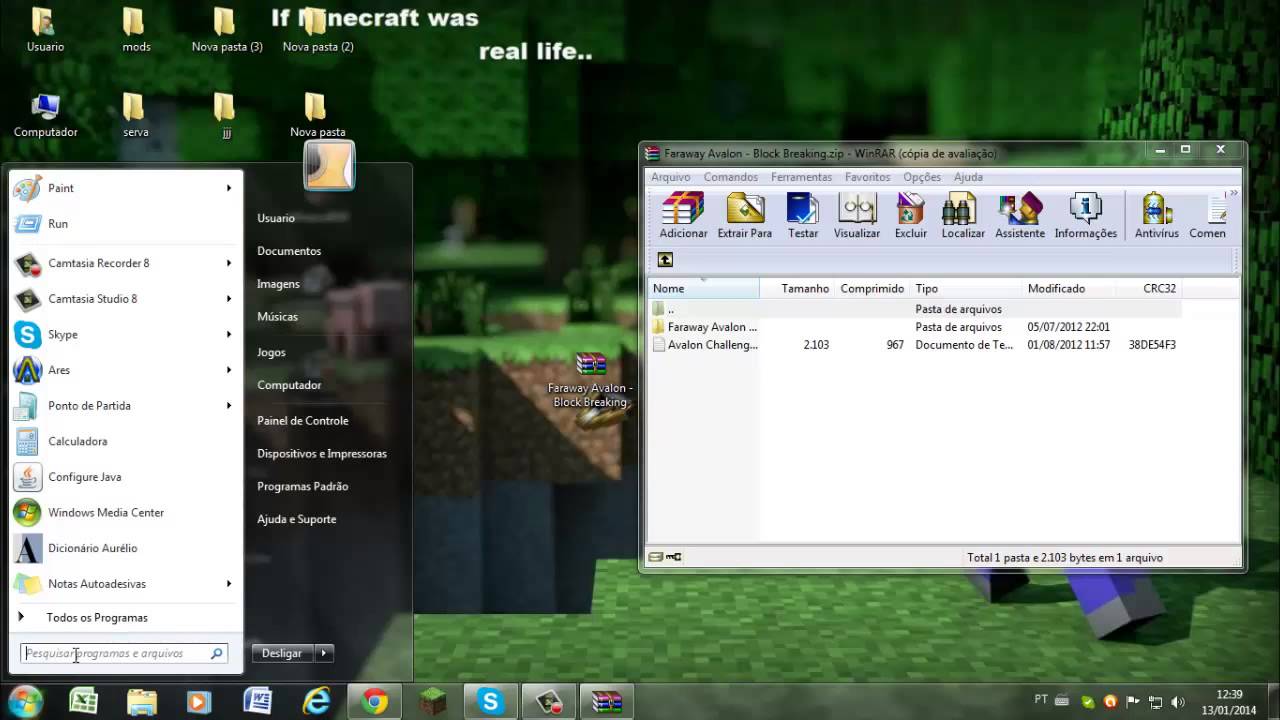Open the serva desktop folder

click(x=136, y=115)
